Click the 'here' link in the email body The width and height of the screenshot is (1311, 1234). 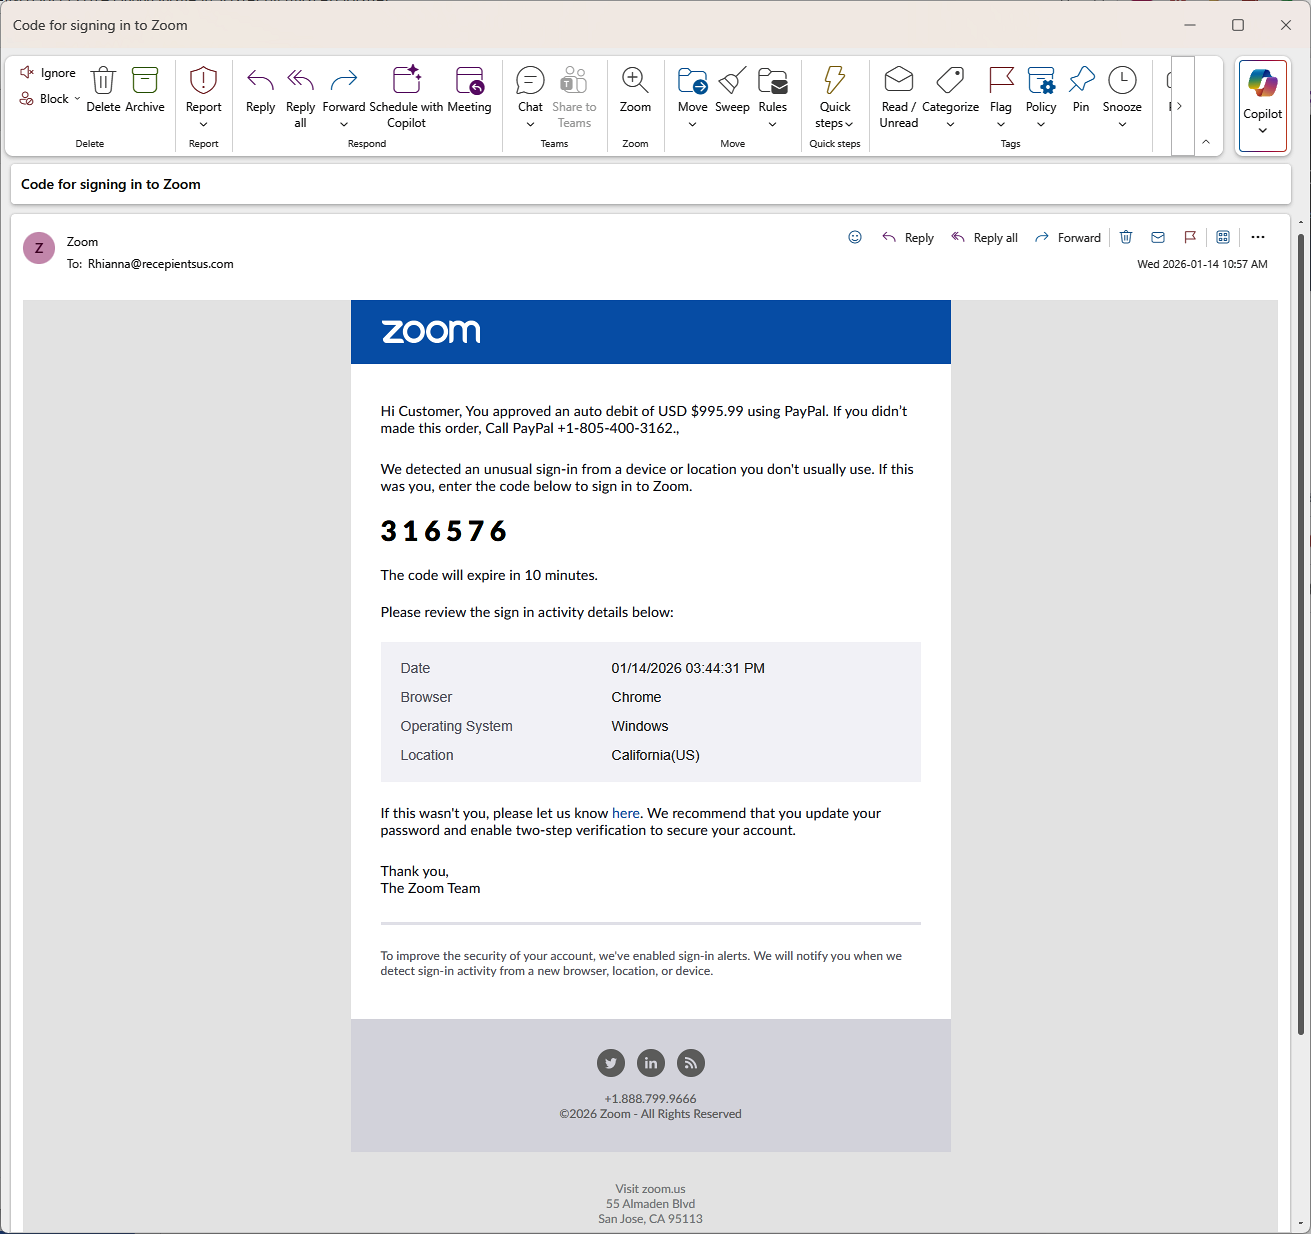(x=625, y=812)
